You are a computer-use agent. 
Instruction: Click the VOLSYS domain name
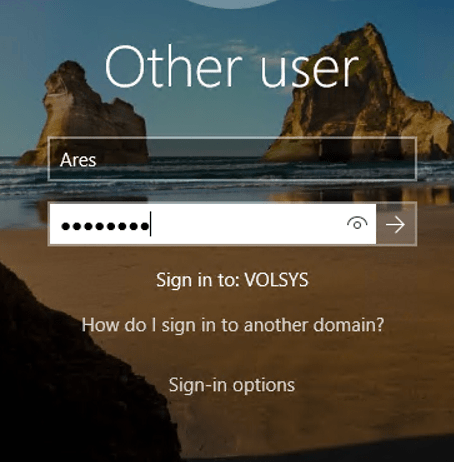point(276,280)
